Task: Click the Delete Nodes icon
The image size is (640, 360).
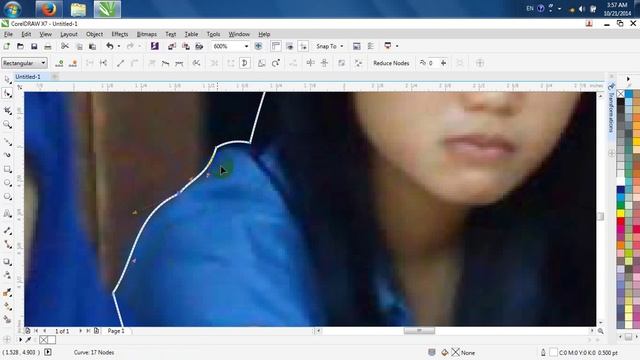Action: tap(73, 63)
